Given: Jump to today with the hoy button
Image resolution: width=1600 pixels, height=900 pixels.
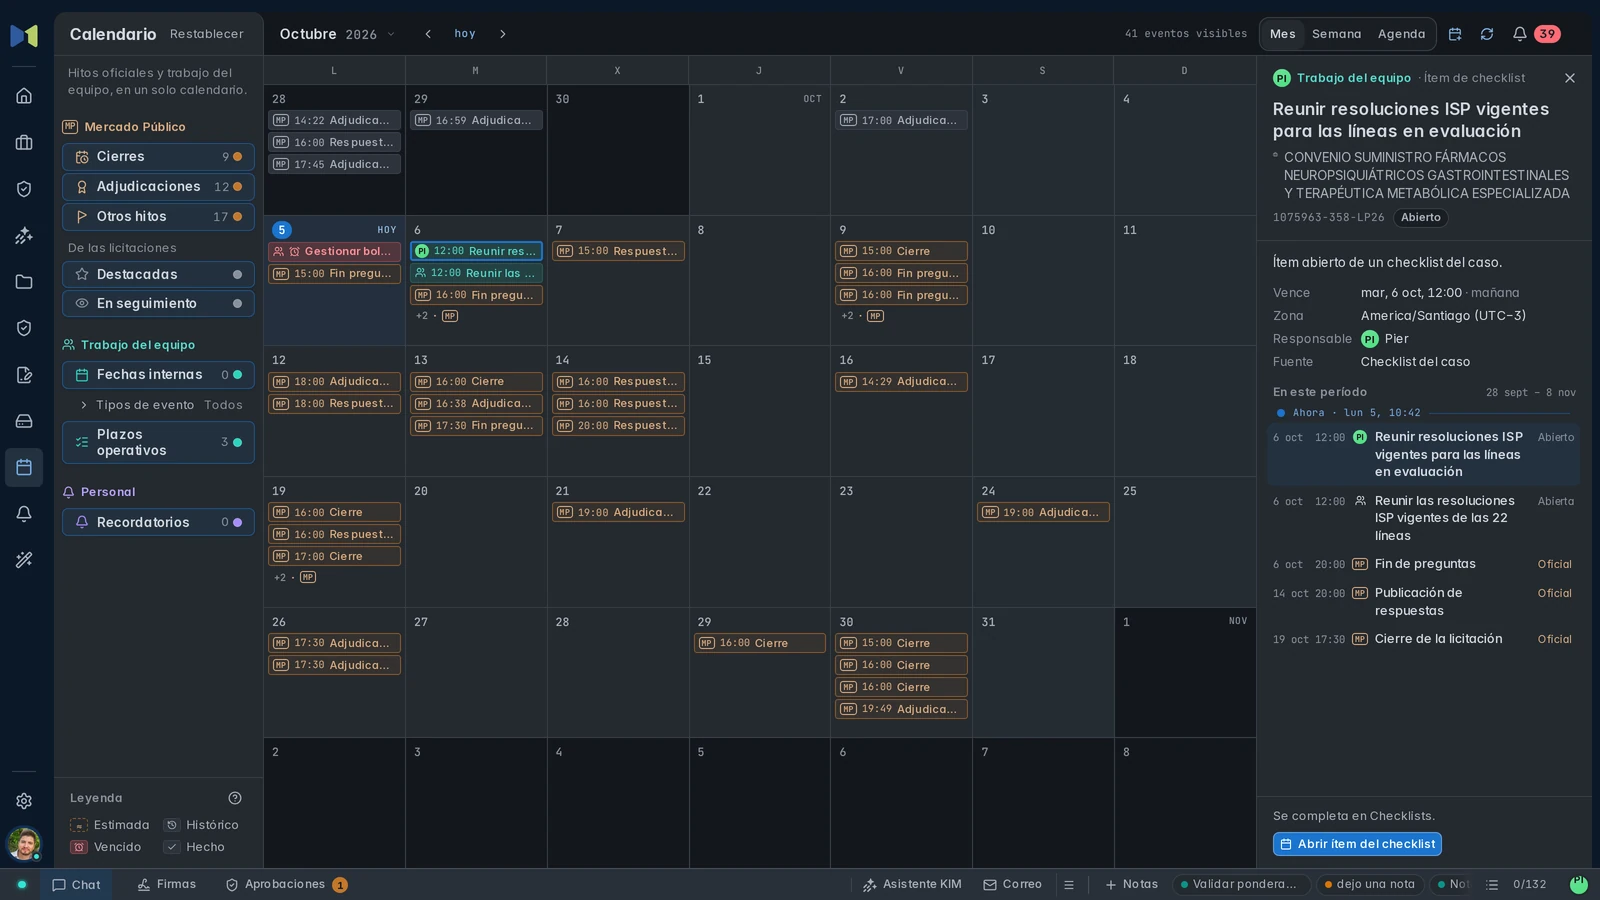Looking at the screenshot, I should coord(465,34).
